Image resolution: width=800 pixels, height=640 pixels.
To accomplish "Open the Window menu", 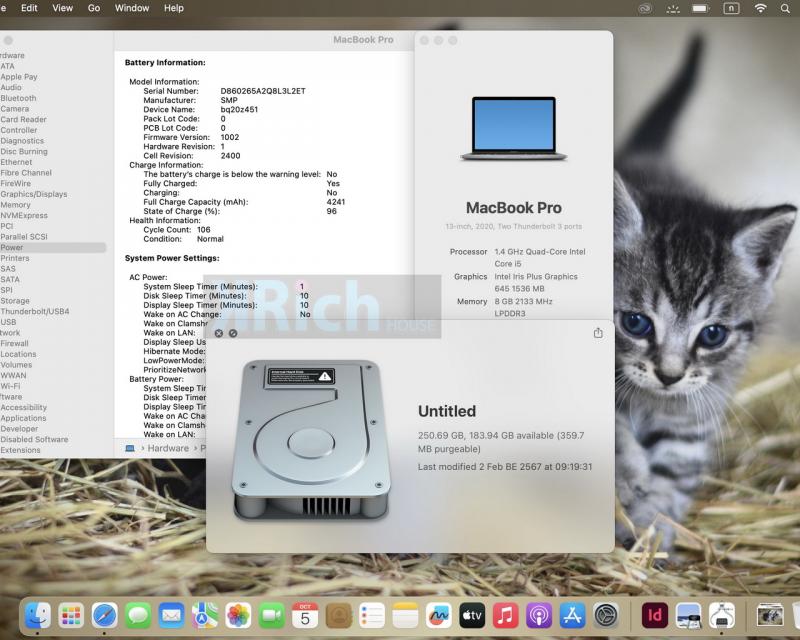I will point(132,8).
